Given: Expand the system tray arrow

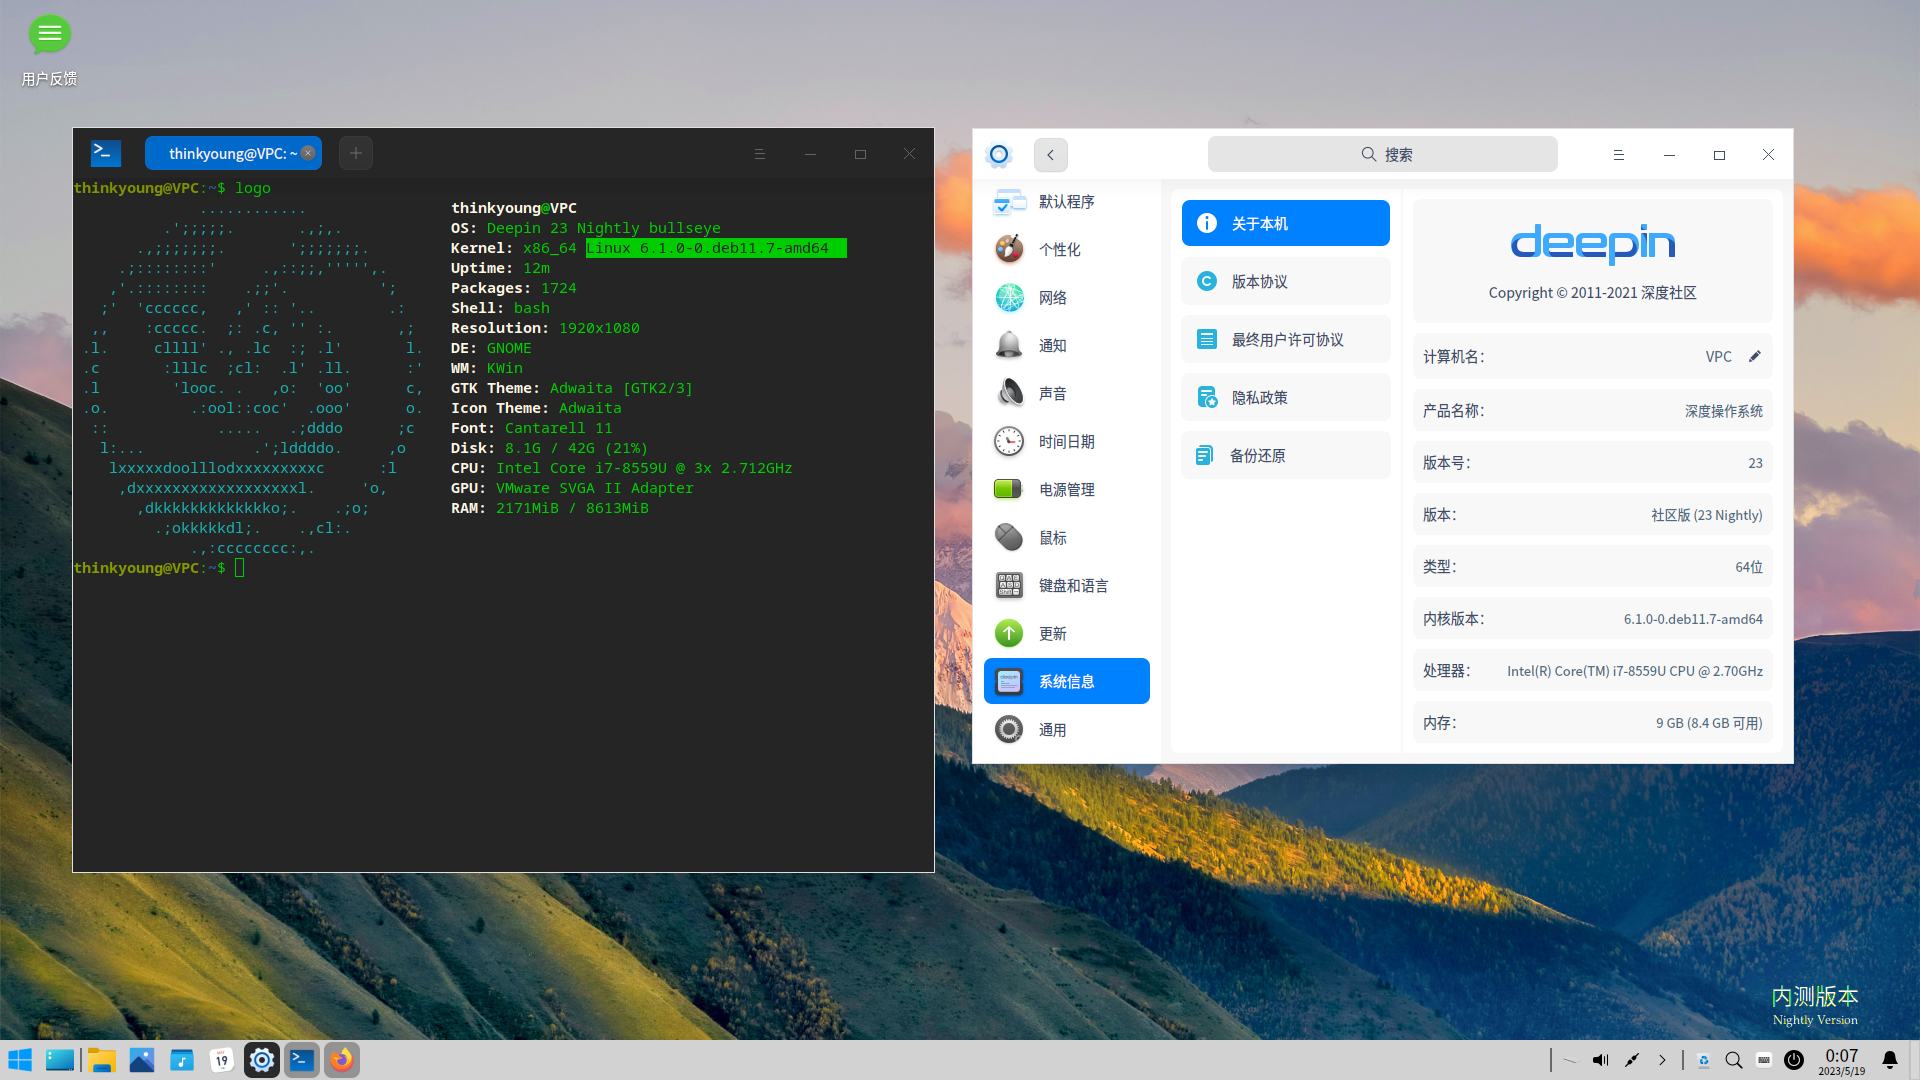Looking at the screenshot, I should click(x=1662, y=1060).
